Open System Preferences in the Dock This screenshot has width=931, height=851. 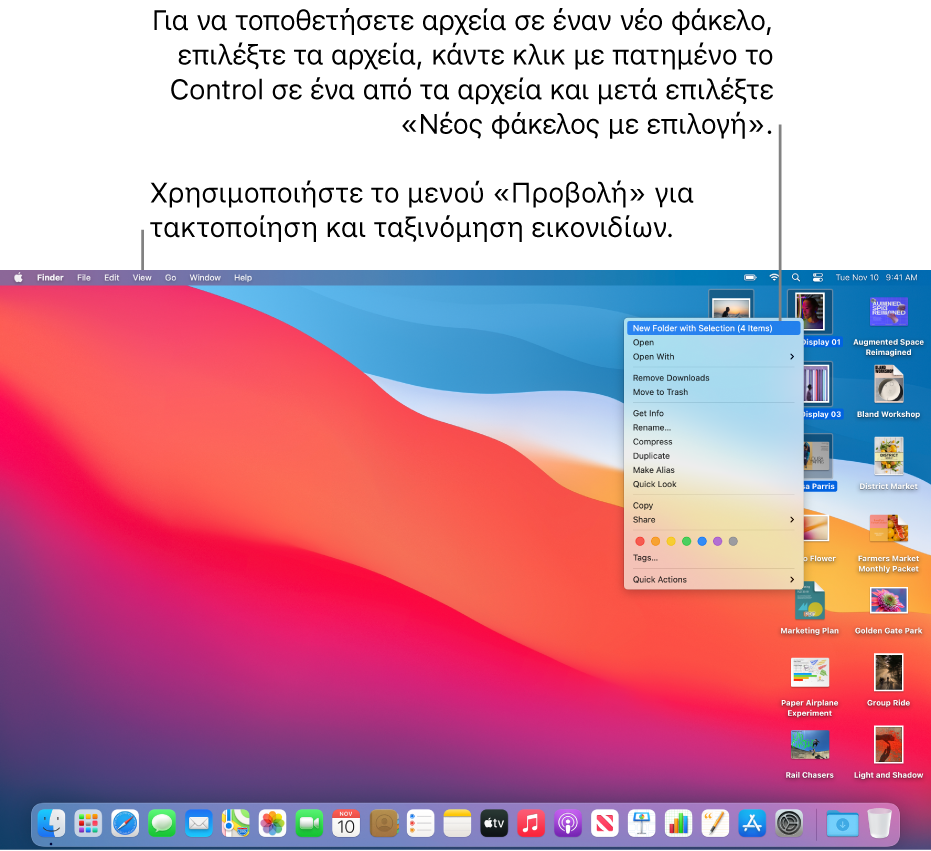(x=789, y=824)
